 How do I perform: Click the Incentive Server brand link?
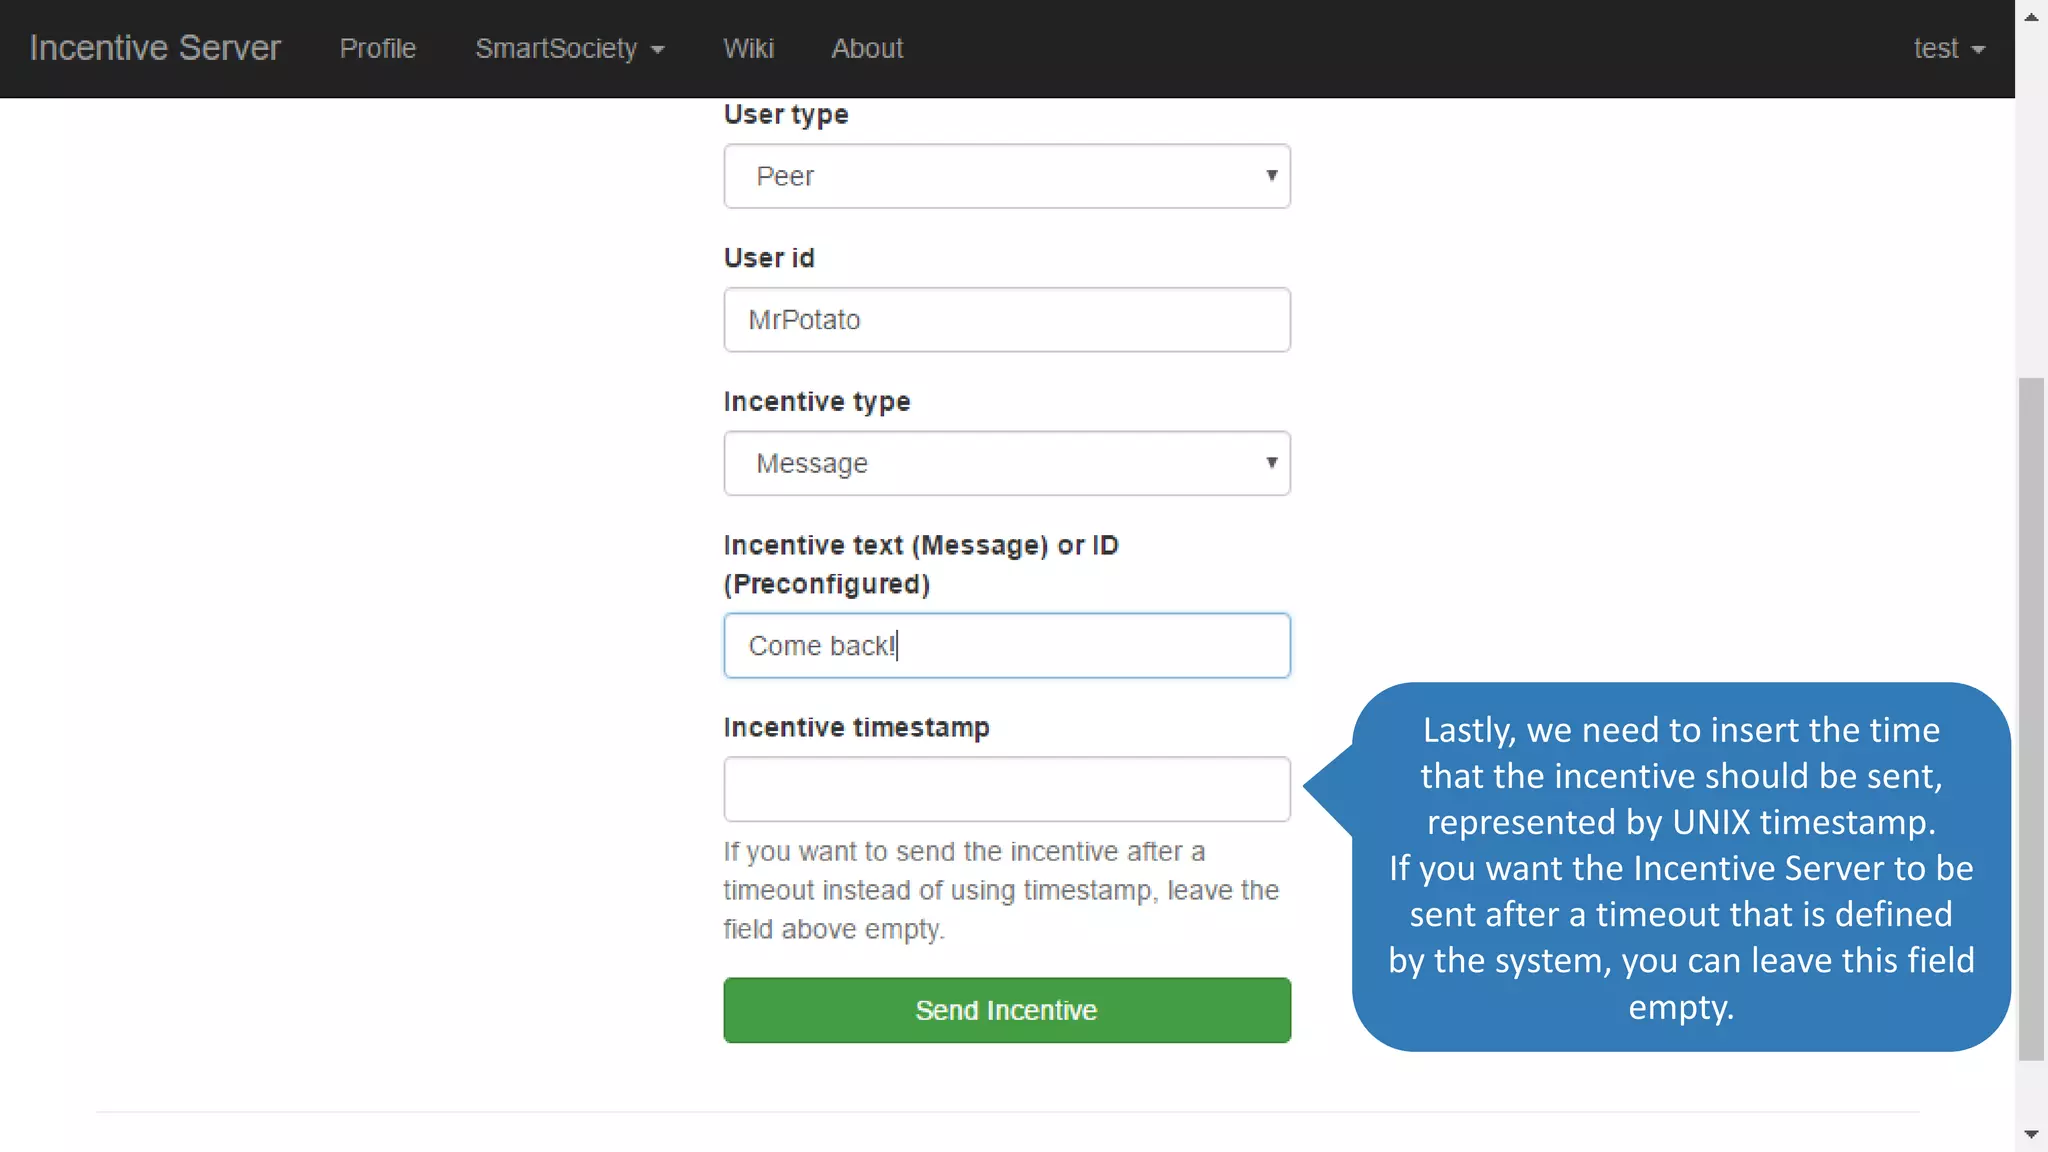point(155,48)
